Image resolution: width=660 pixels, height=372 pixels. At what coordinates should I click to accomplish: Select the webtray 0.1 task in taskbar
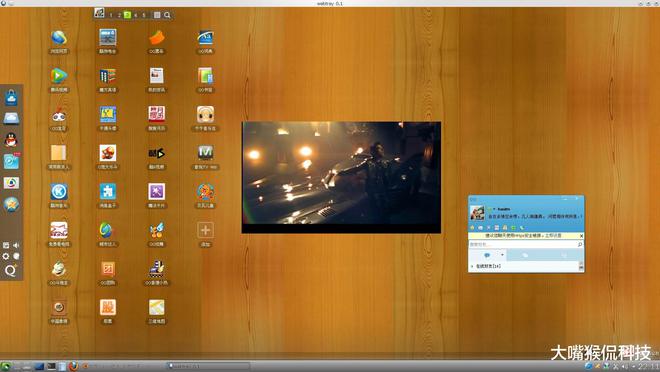208,366
